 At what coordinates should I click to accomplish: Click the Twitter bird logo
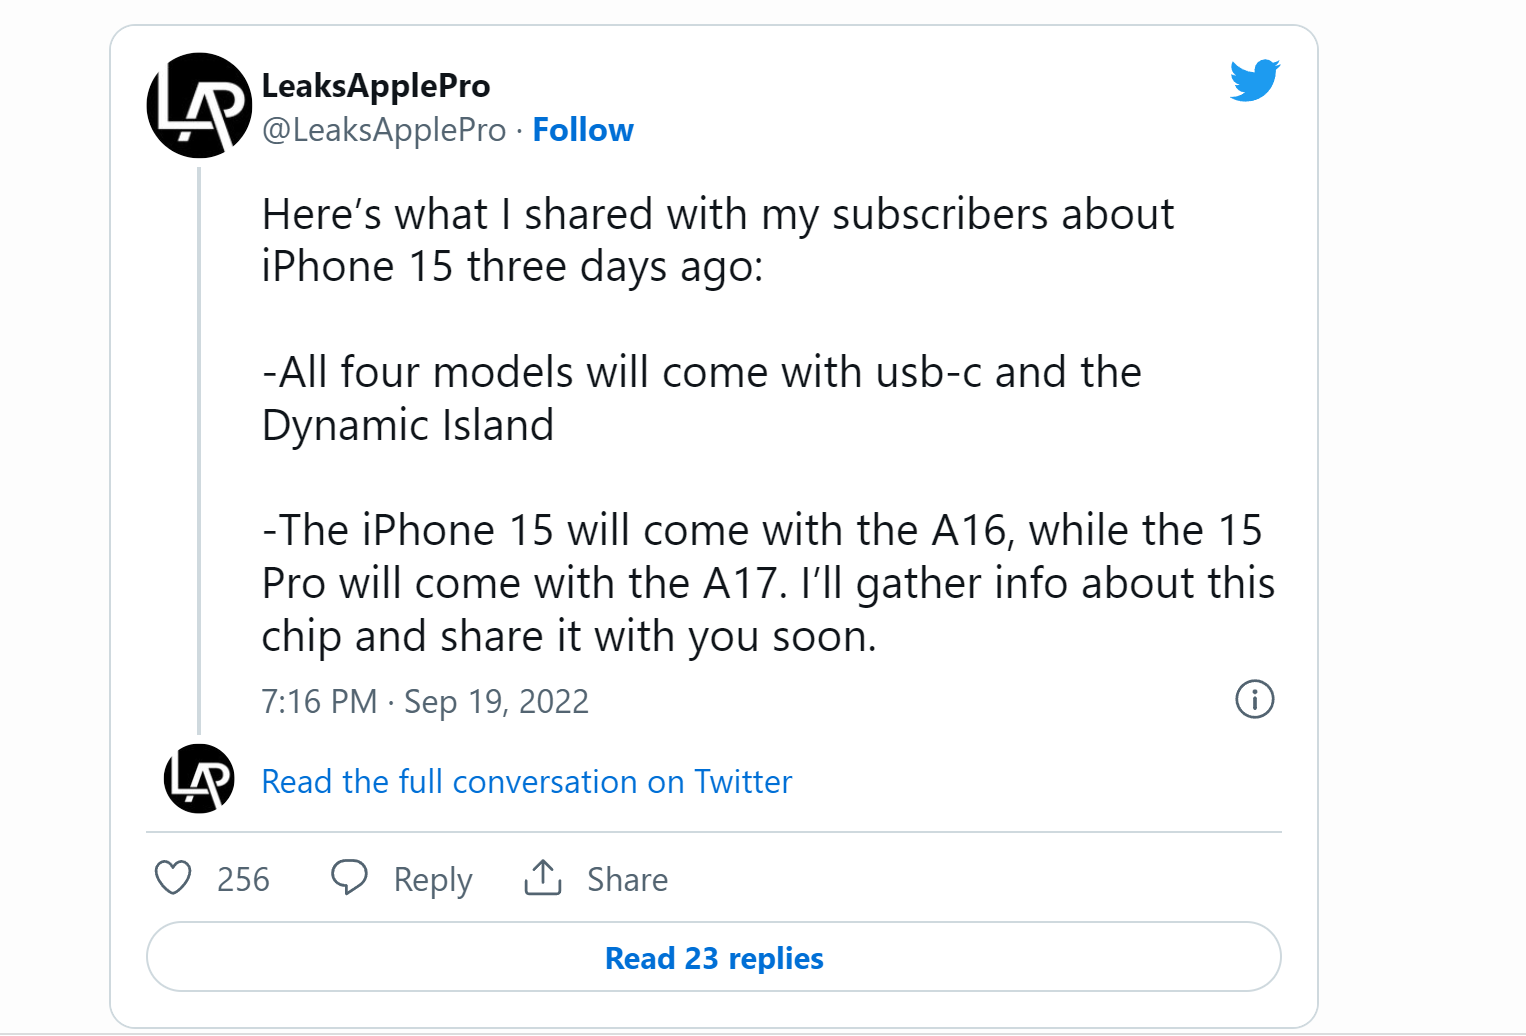coord(1254,80)
